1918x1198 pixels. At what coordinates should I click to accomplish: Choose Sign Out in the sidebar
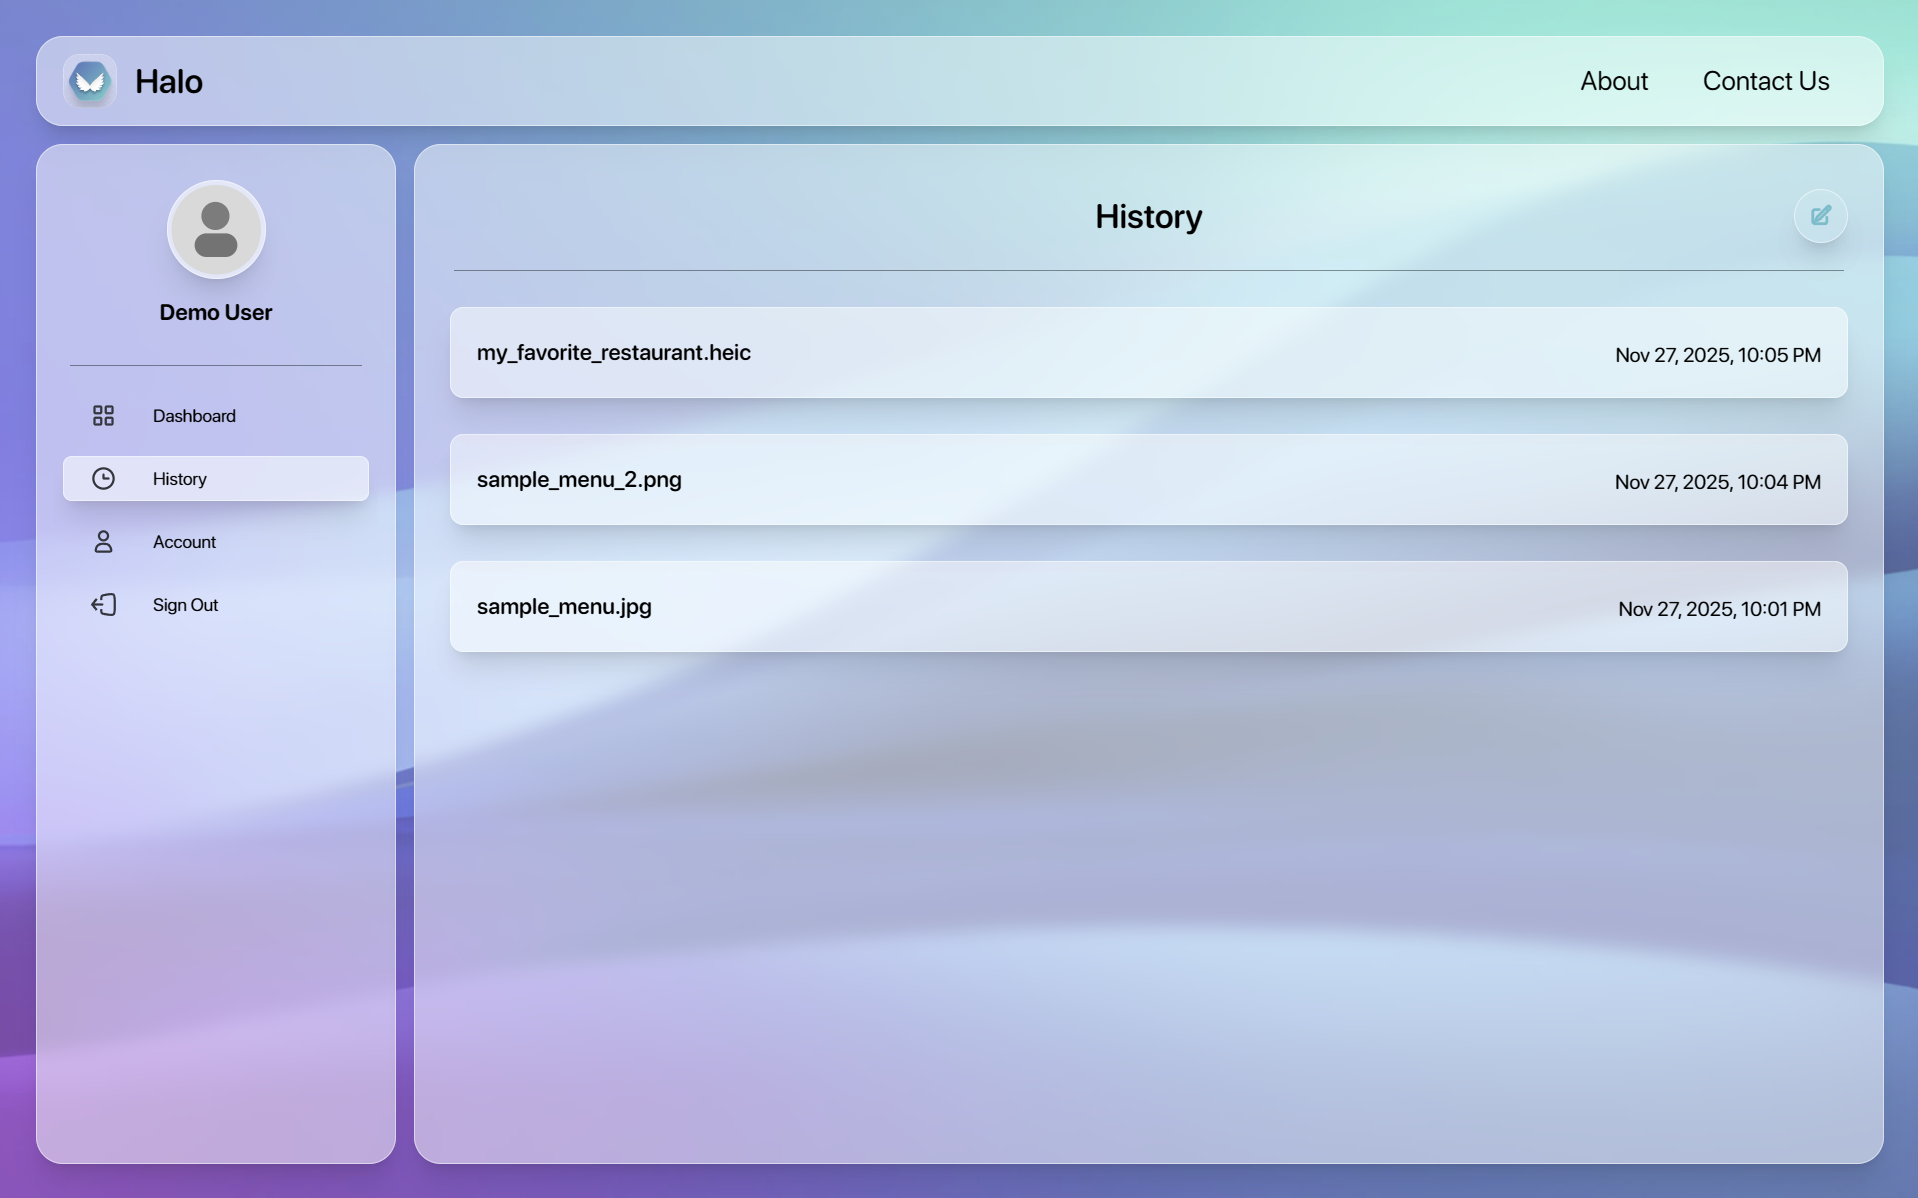(216, 605)
